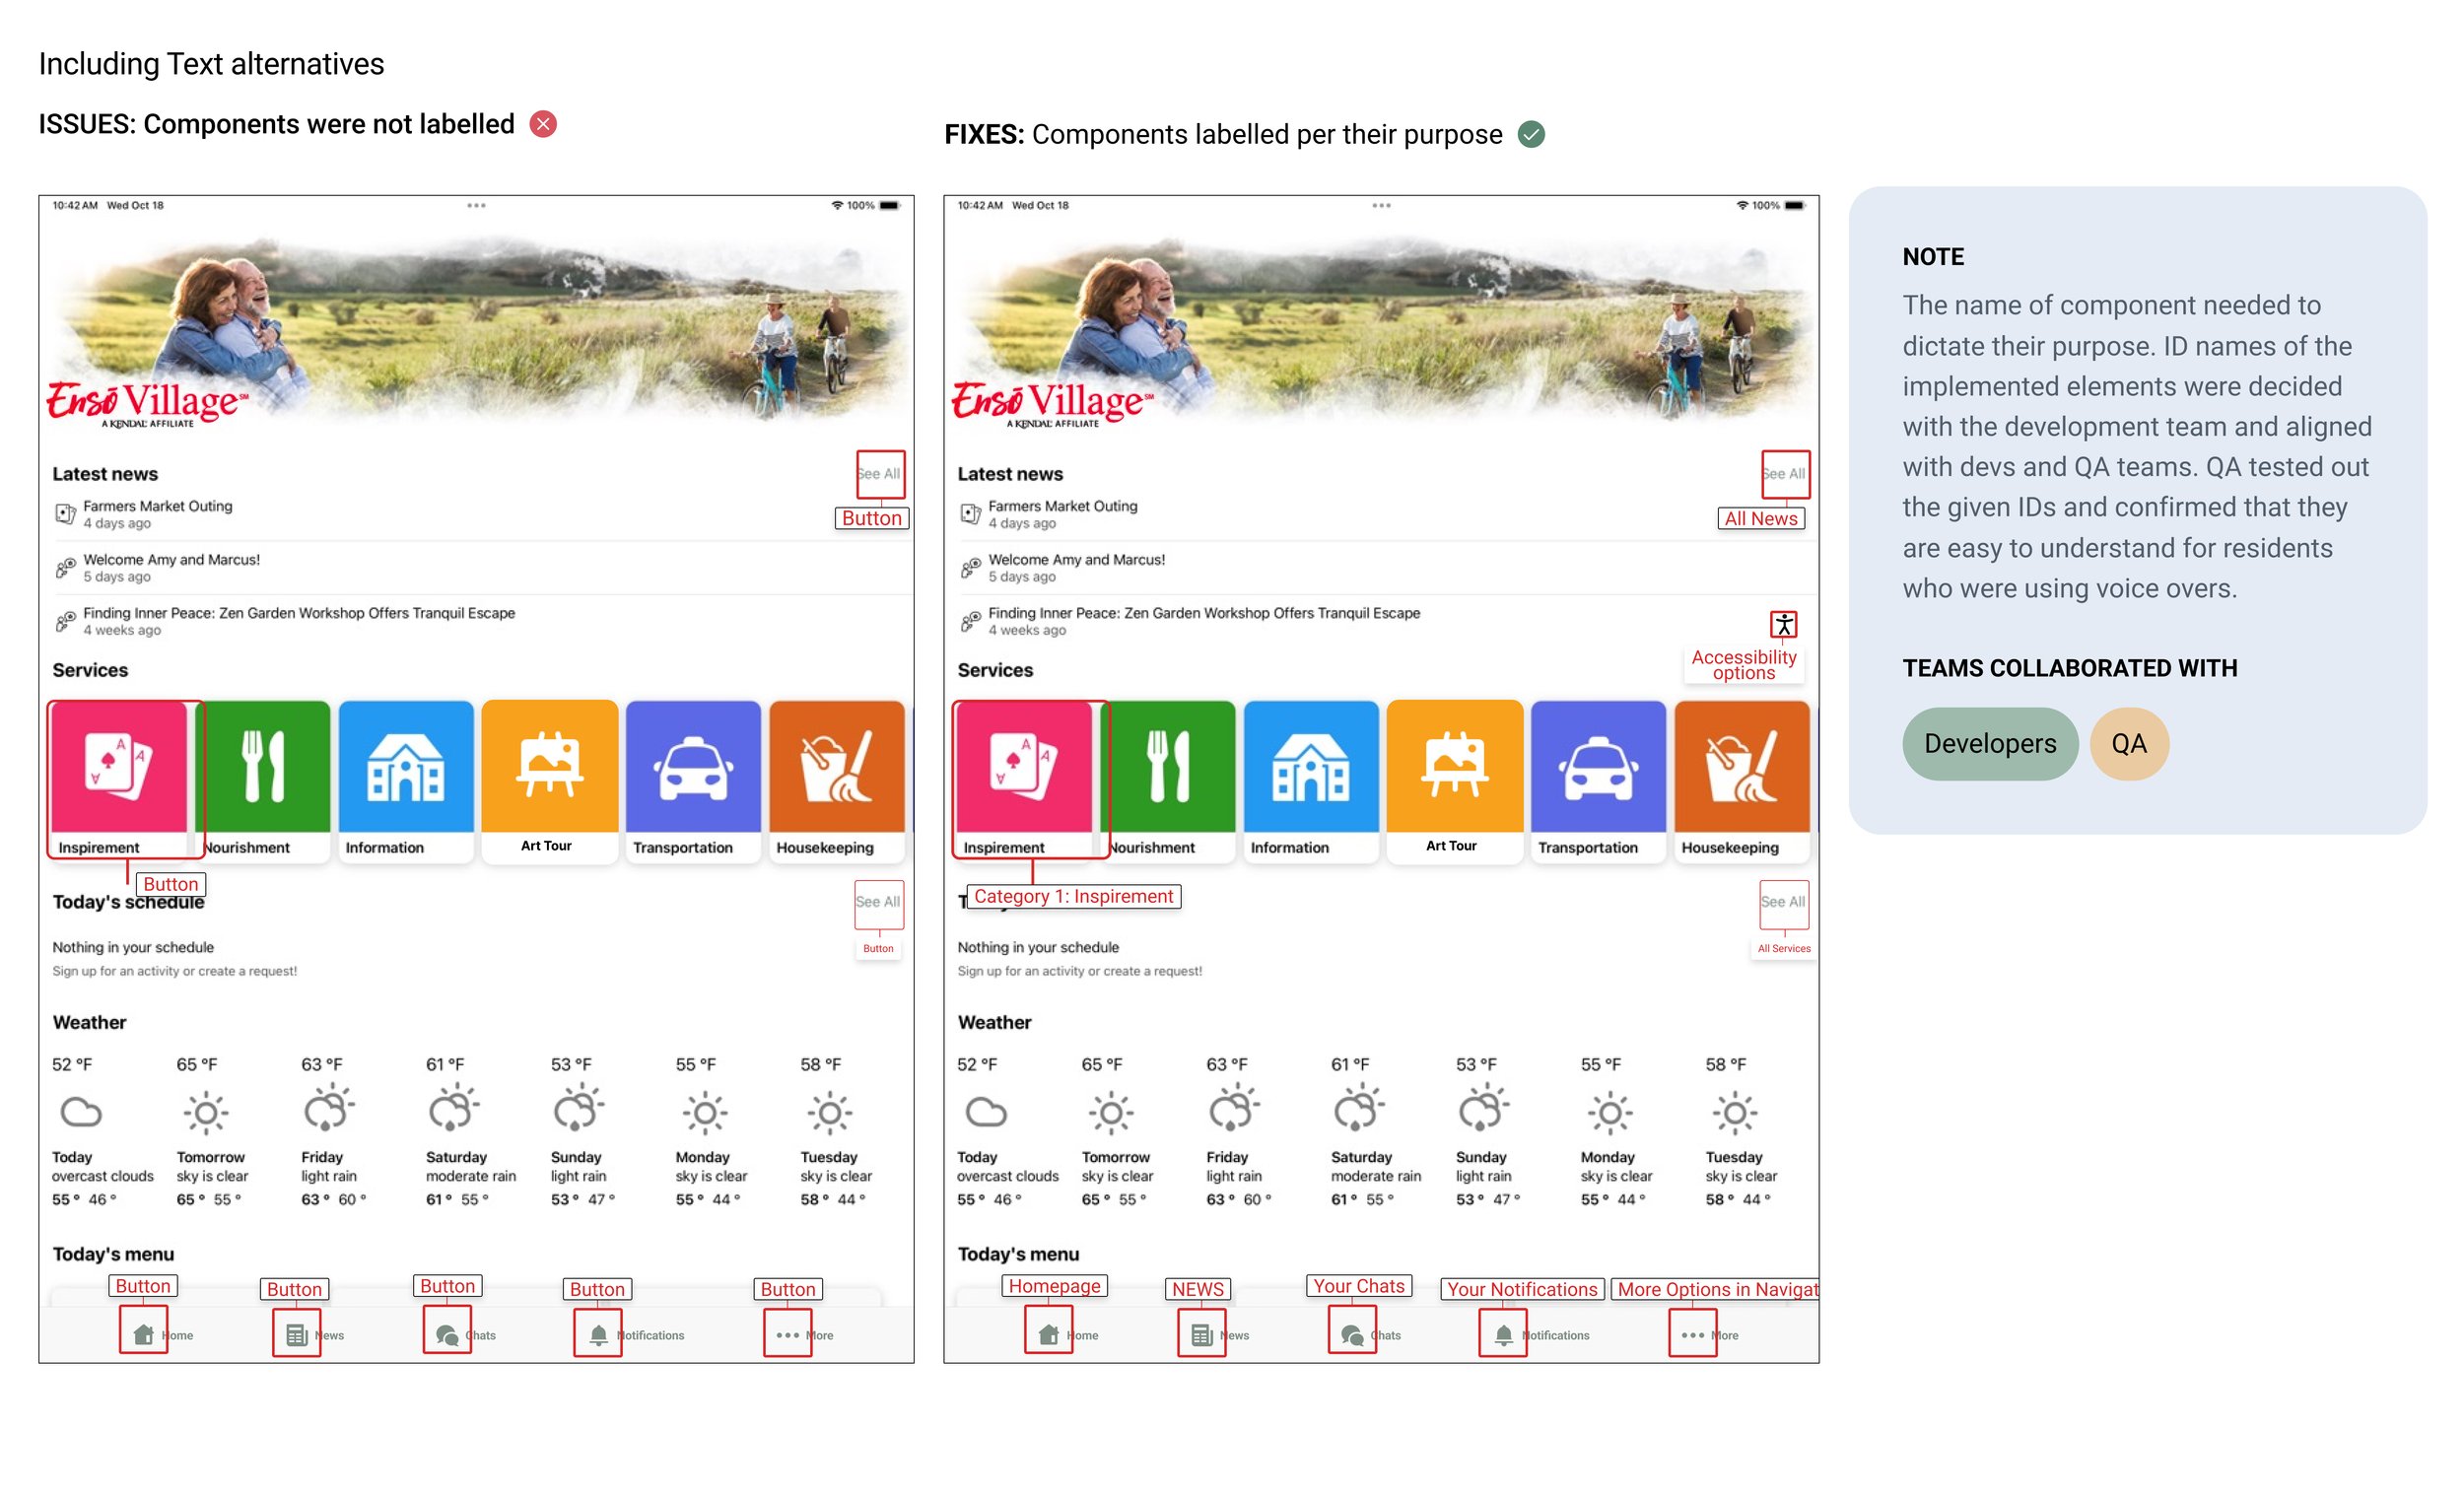2464x1496 pixels.
Task: Click Latest news See All in right mockup
Action: (x=1785, y=474)
